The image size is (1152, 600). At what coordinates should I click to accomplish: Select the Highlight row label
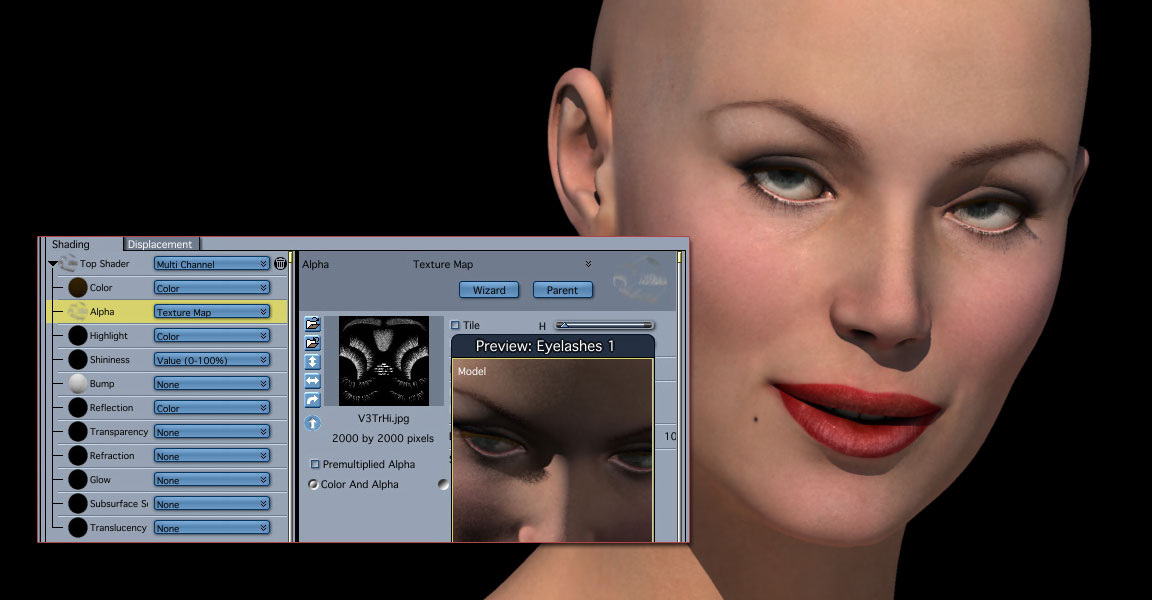tap(109, 336)
